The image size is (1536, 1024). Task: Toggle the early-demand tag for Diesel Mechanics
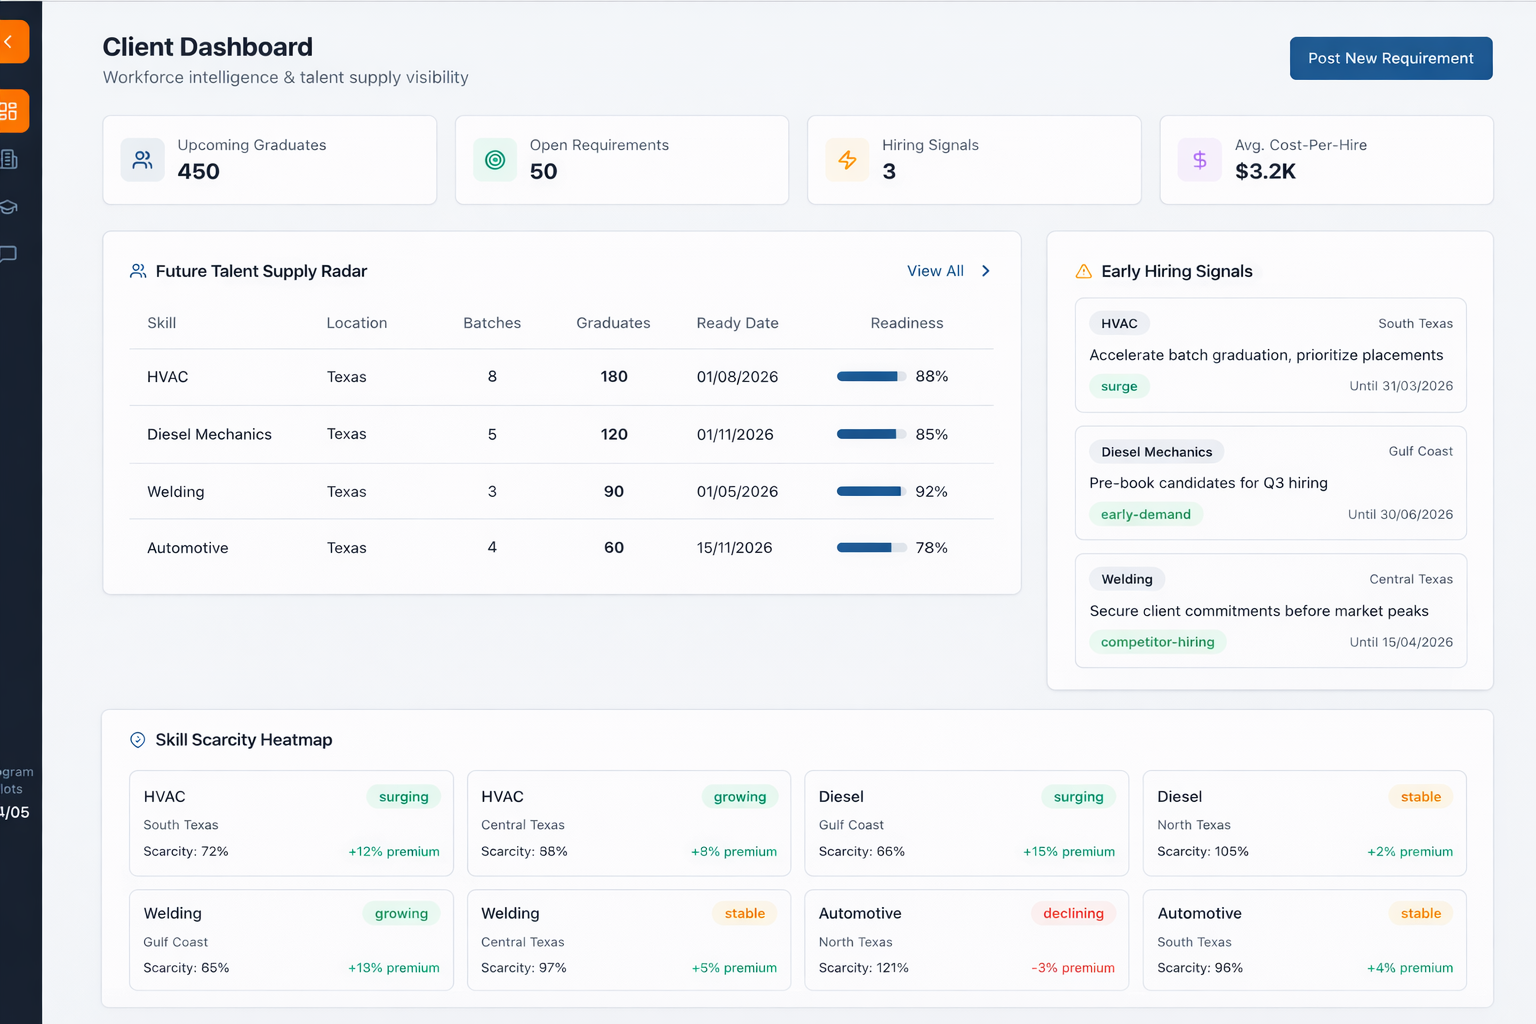1146,513
